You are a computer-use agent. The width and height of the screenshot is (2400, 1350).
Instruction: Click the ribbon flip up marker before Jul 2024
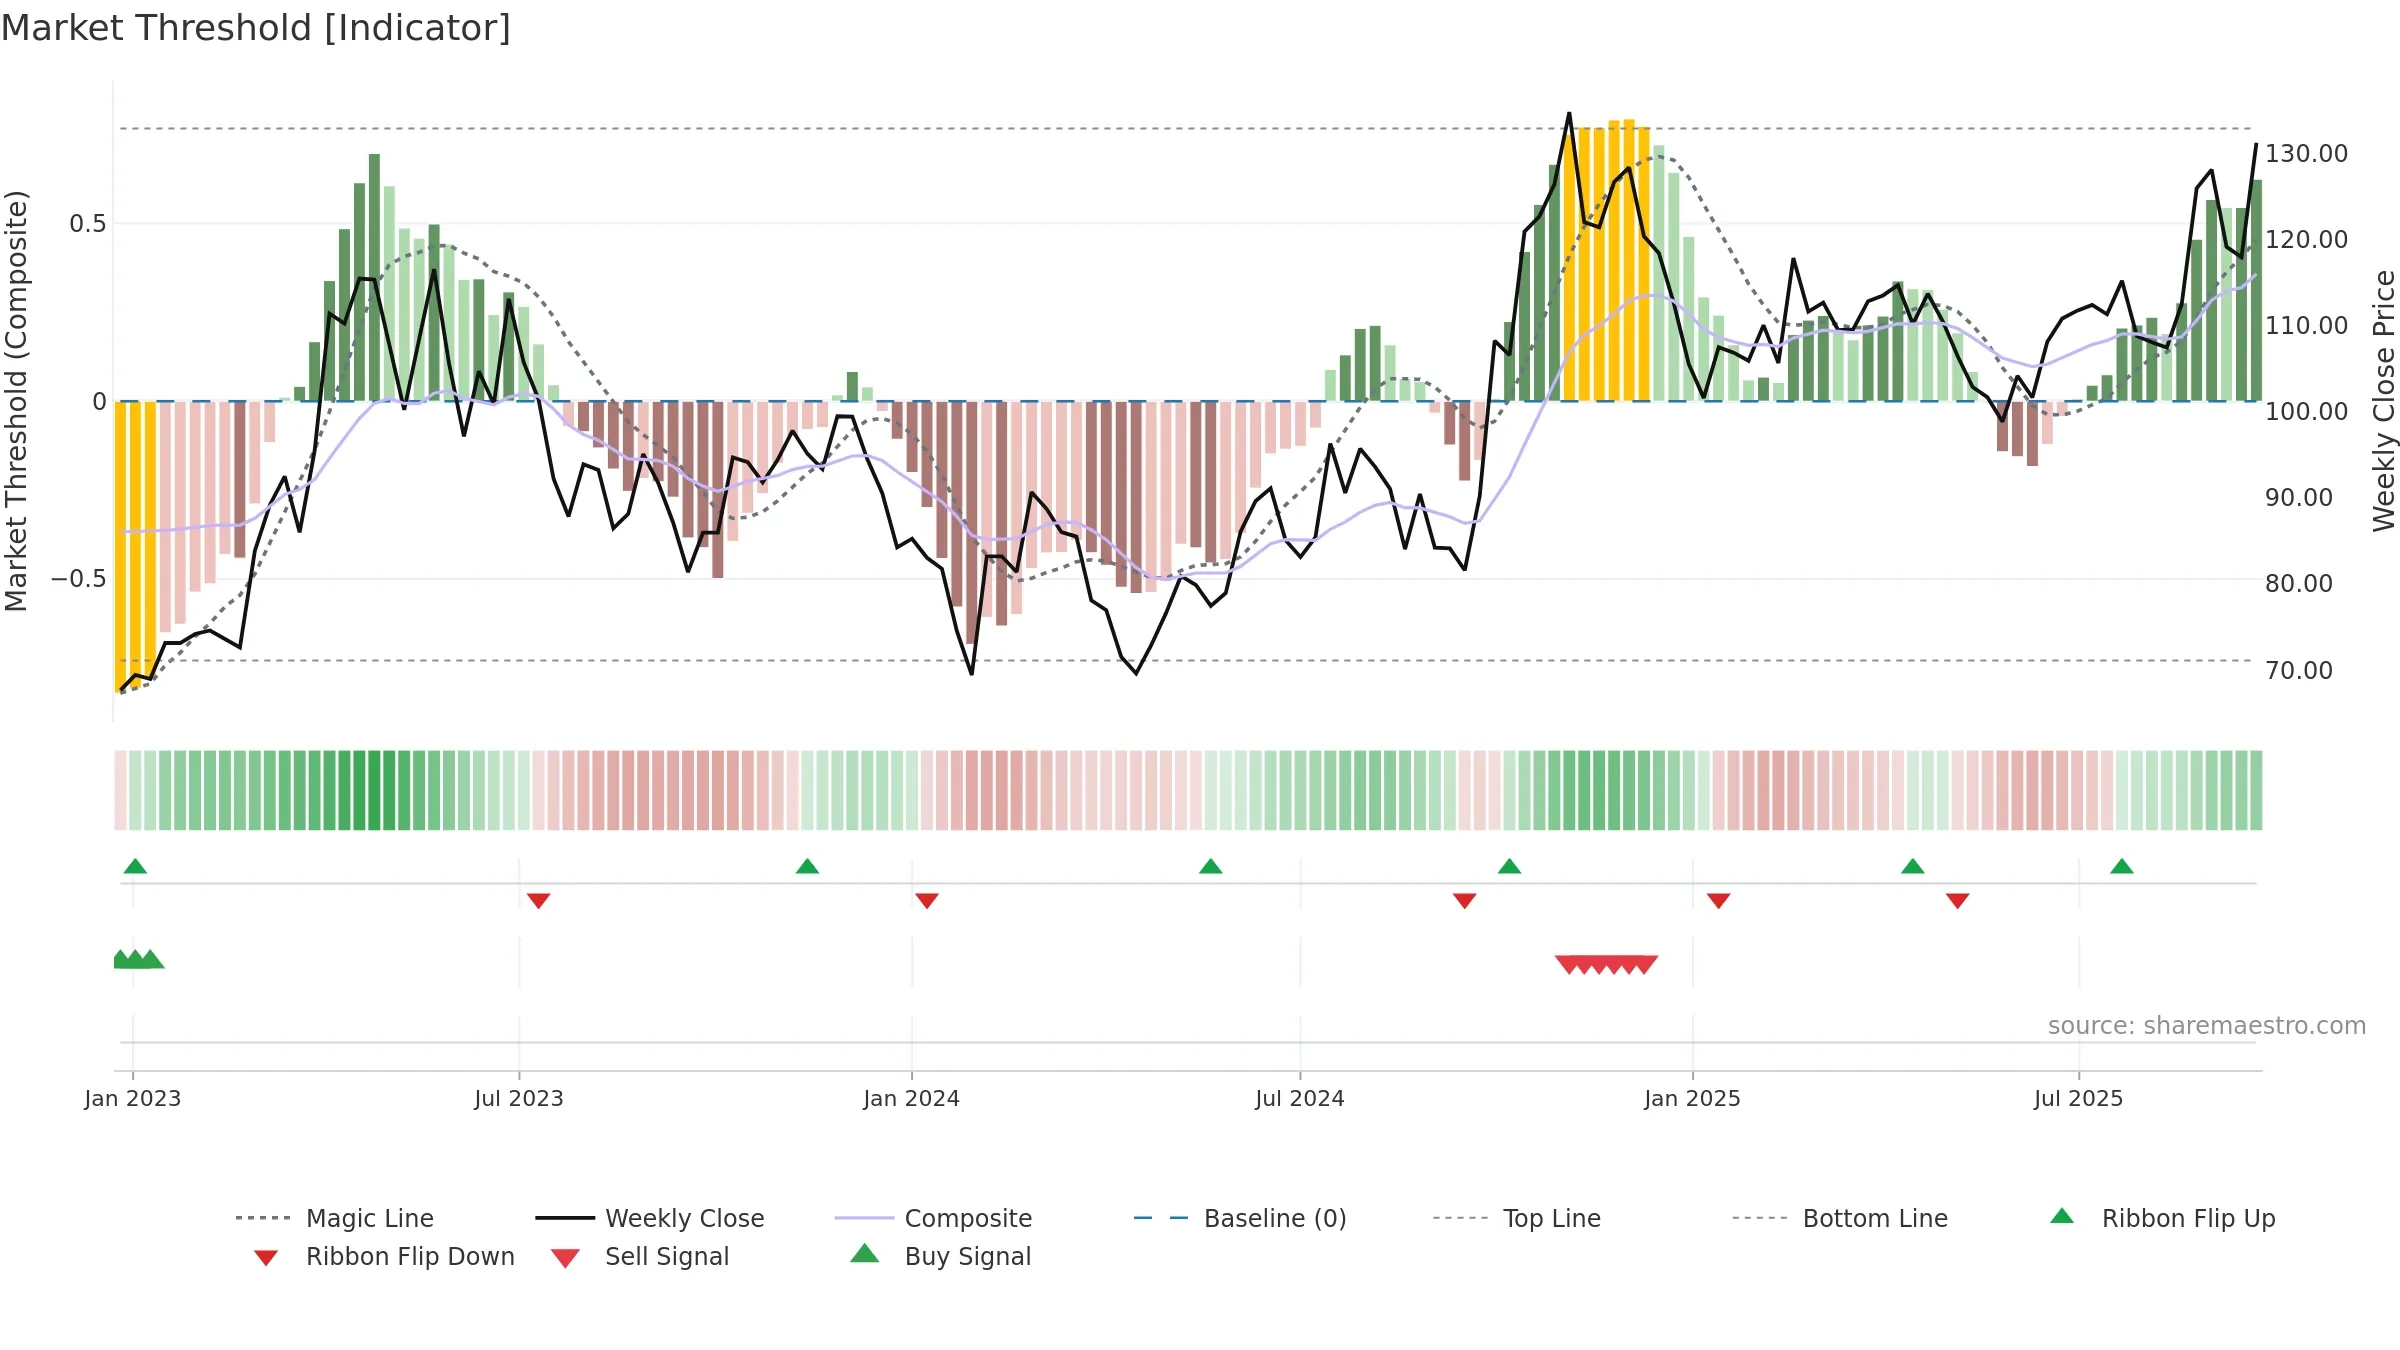(1210, 866)
